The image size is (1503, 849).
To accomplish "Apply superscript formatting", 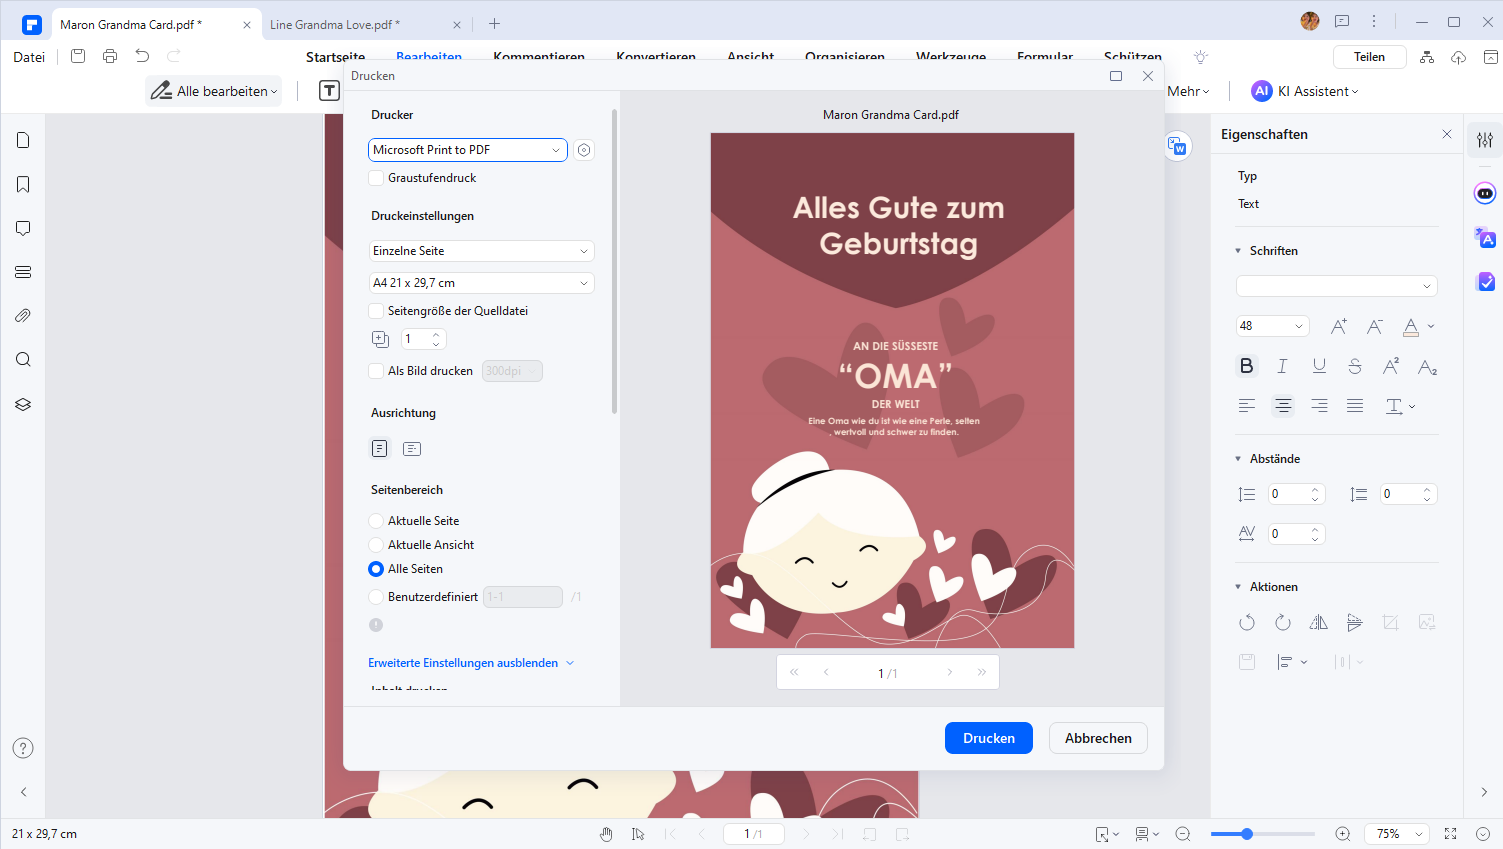I will click(1391, 366).
